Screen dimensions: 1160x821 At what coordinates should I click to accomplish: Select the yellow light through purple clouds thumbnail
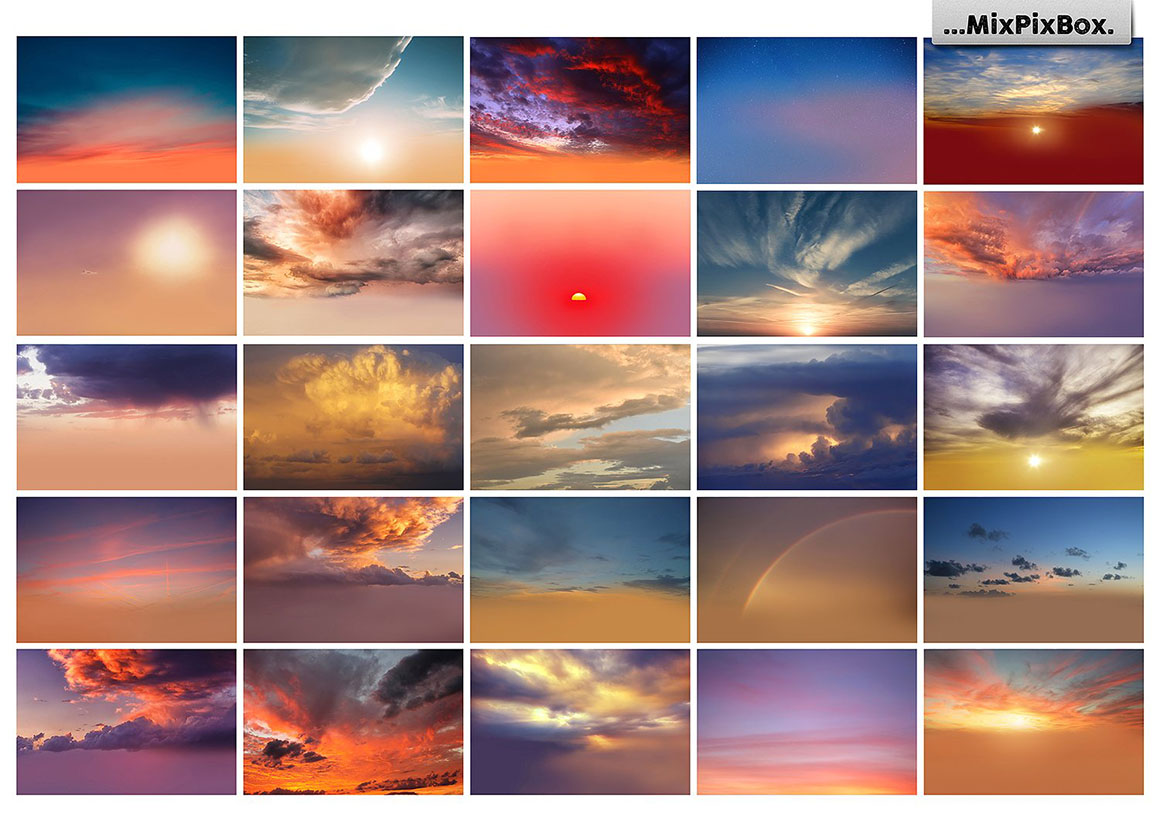[580, 722]
